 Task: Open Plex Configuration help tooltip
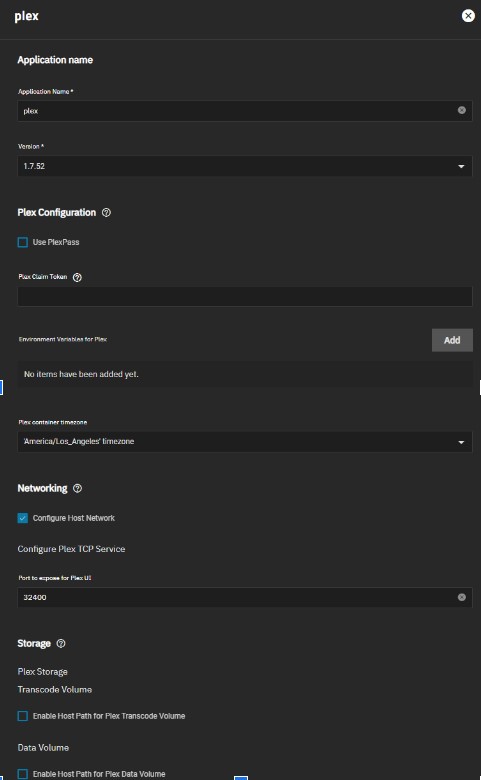pyautogui.click(x=106, y=212)
